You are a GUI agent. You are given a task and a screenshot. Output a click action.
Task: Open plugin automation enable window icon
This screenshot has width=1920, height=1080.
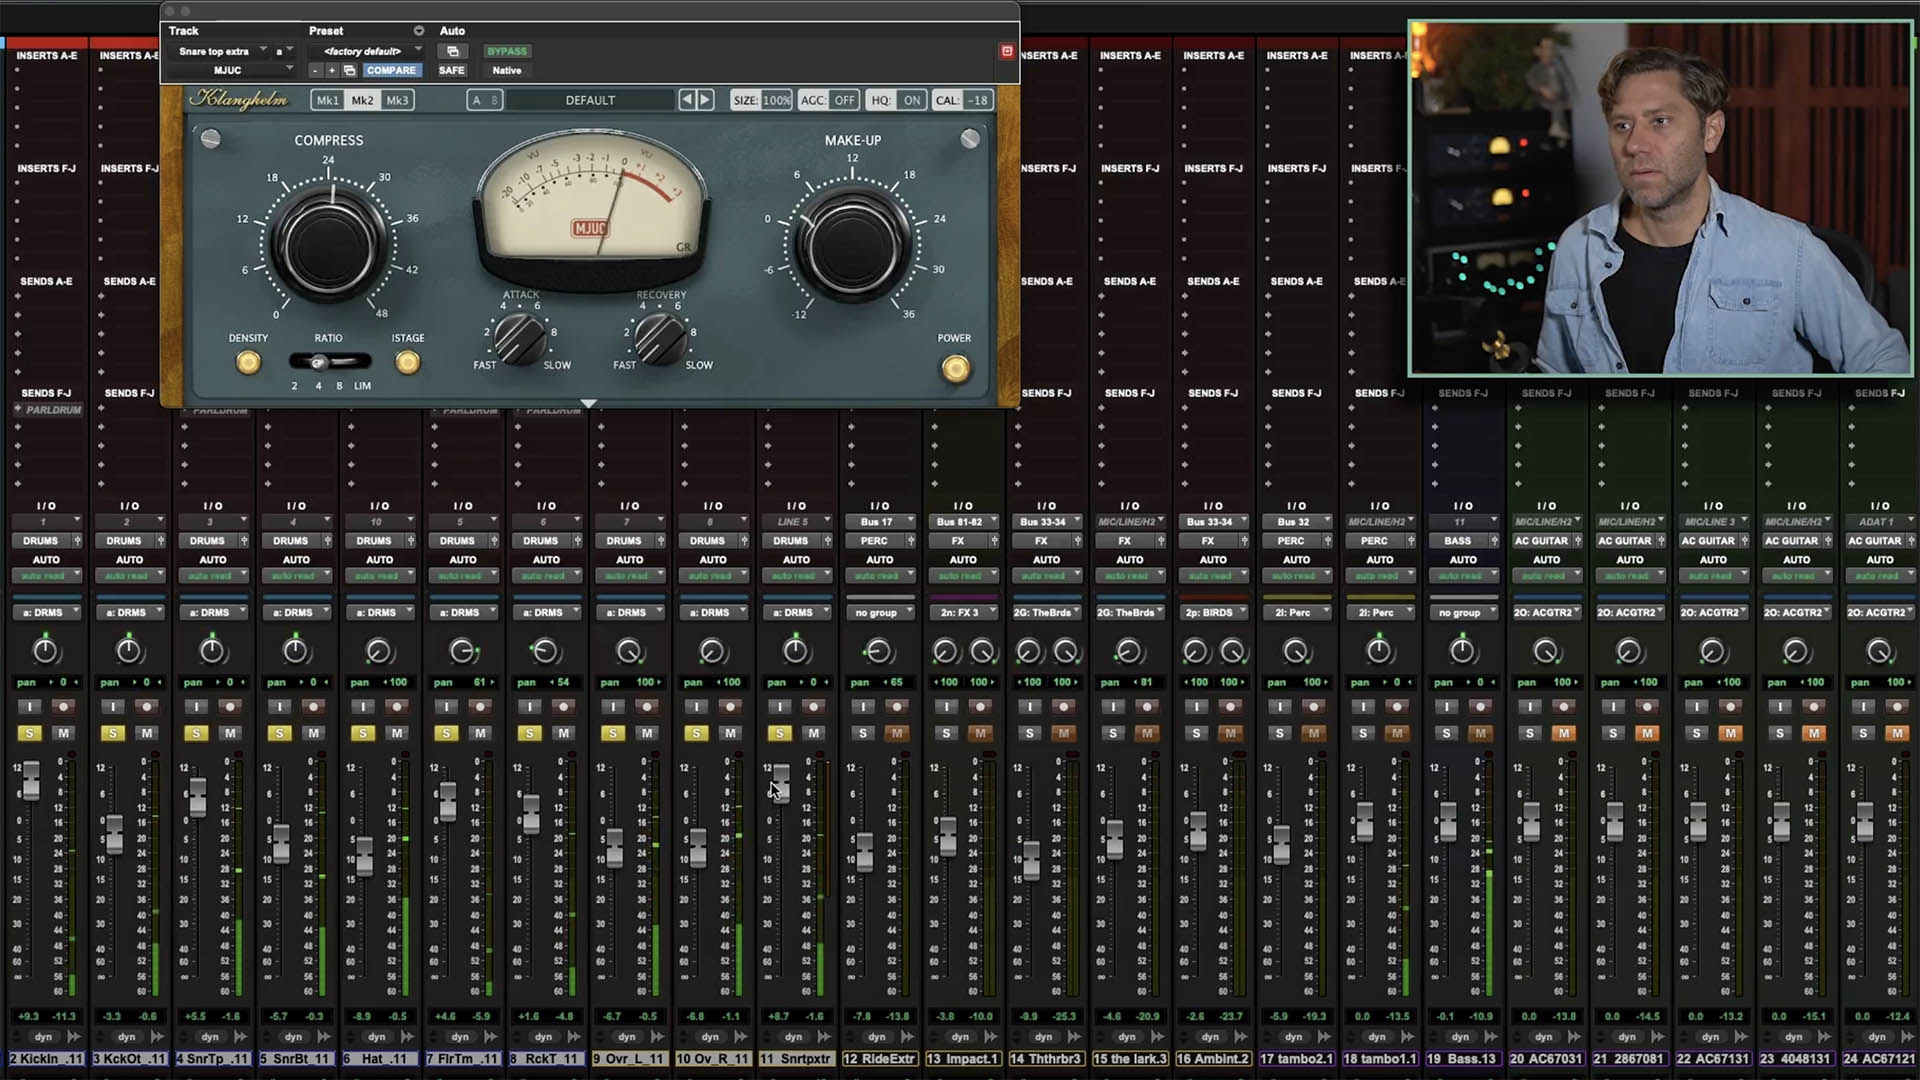pos(452,51)
